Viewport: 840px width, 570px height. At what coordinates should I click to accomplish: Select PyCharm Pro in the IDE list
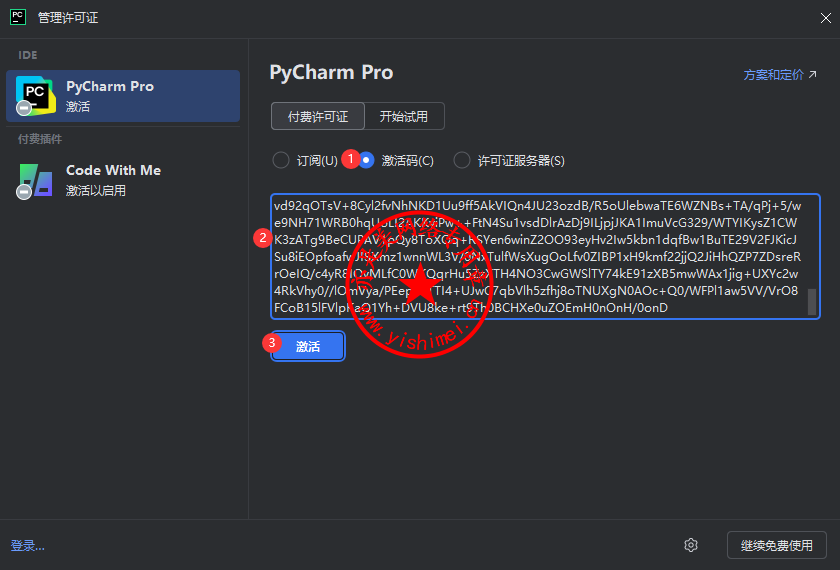tap(123, 96)
